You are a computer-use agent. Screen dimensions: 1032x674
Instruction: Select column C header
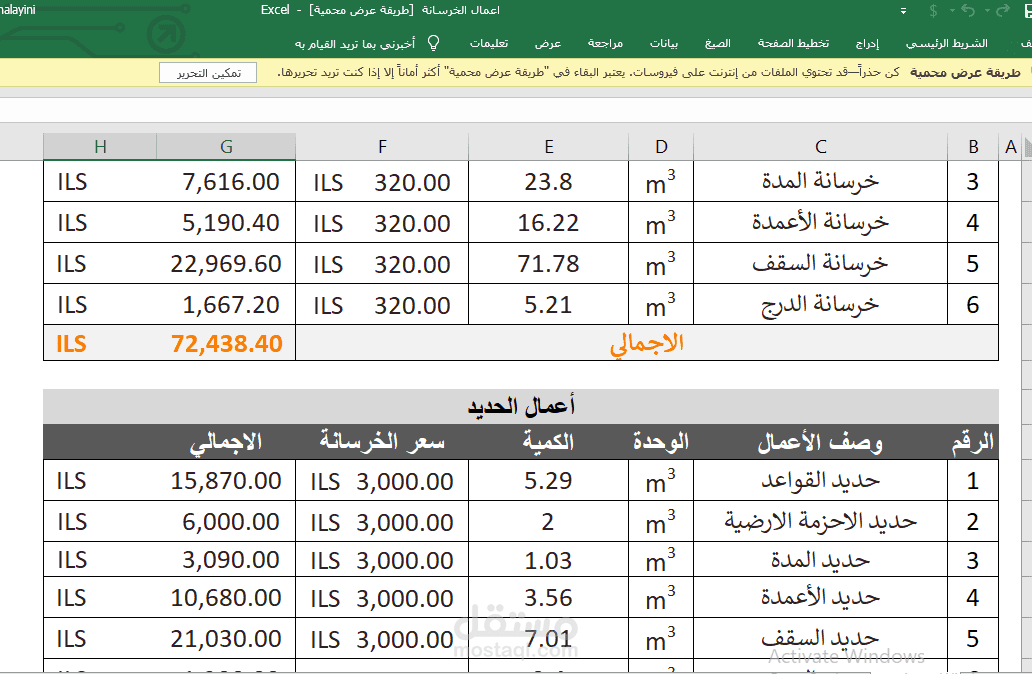(821, 147)
